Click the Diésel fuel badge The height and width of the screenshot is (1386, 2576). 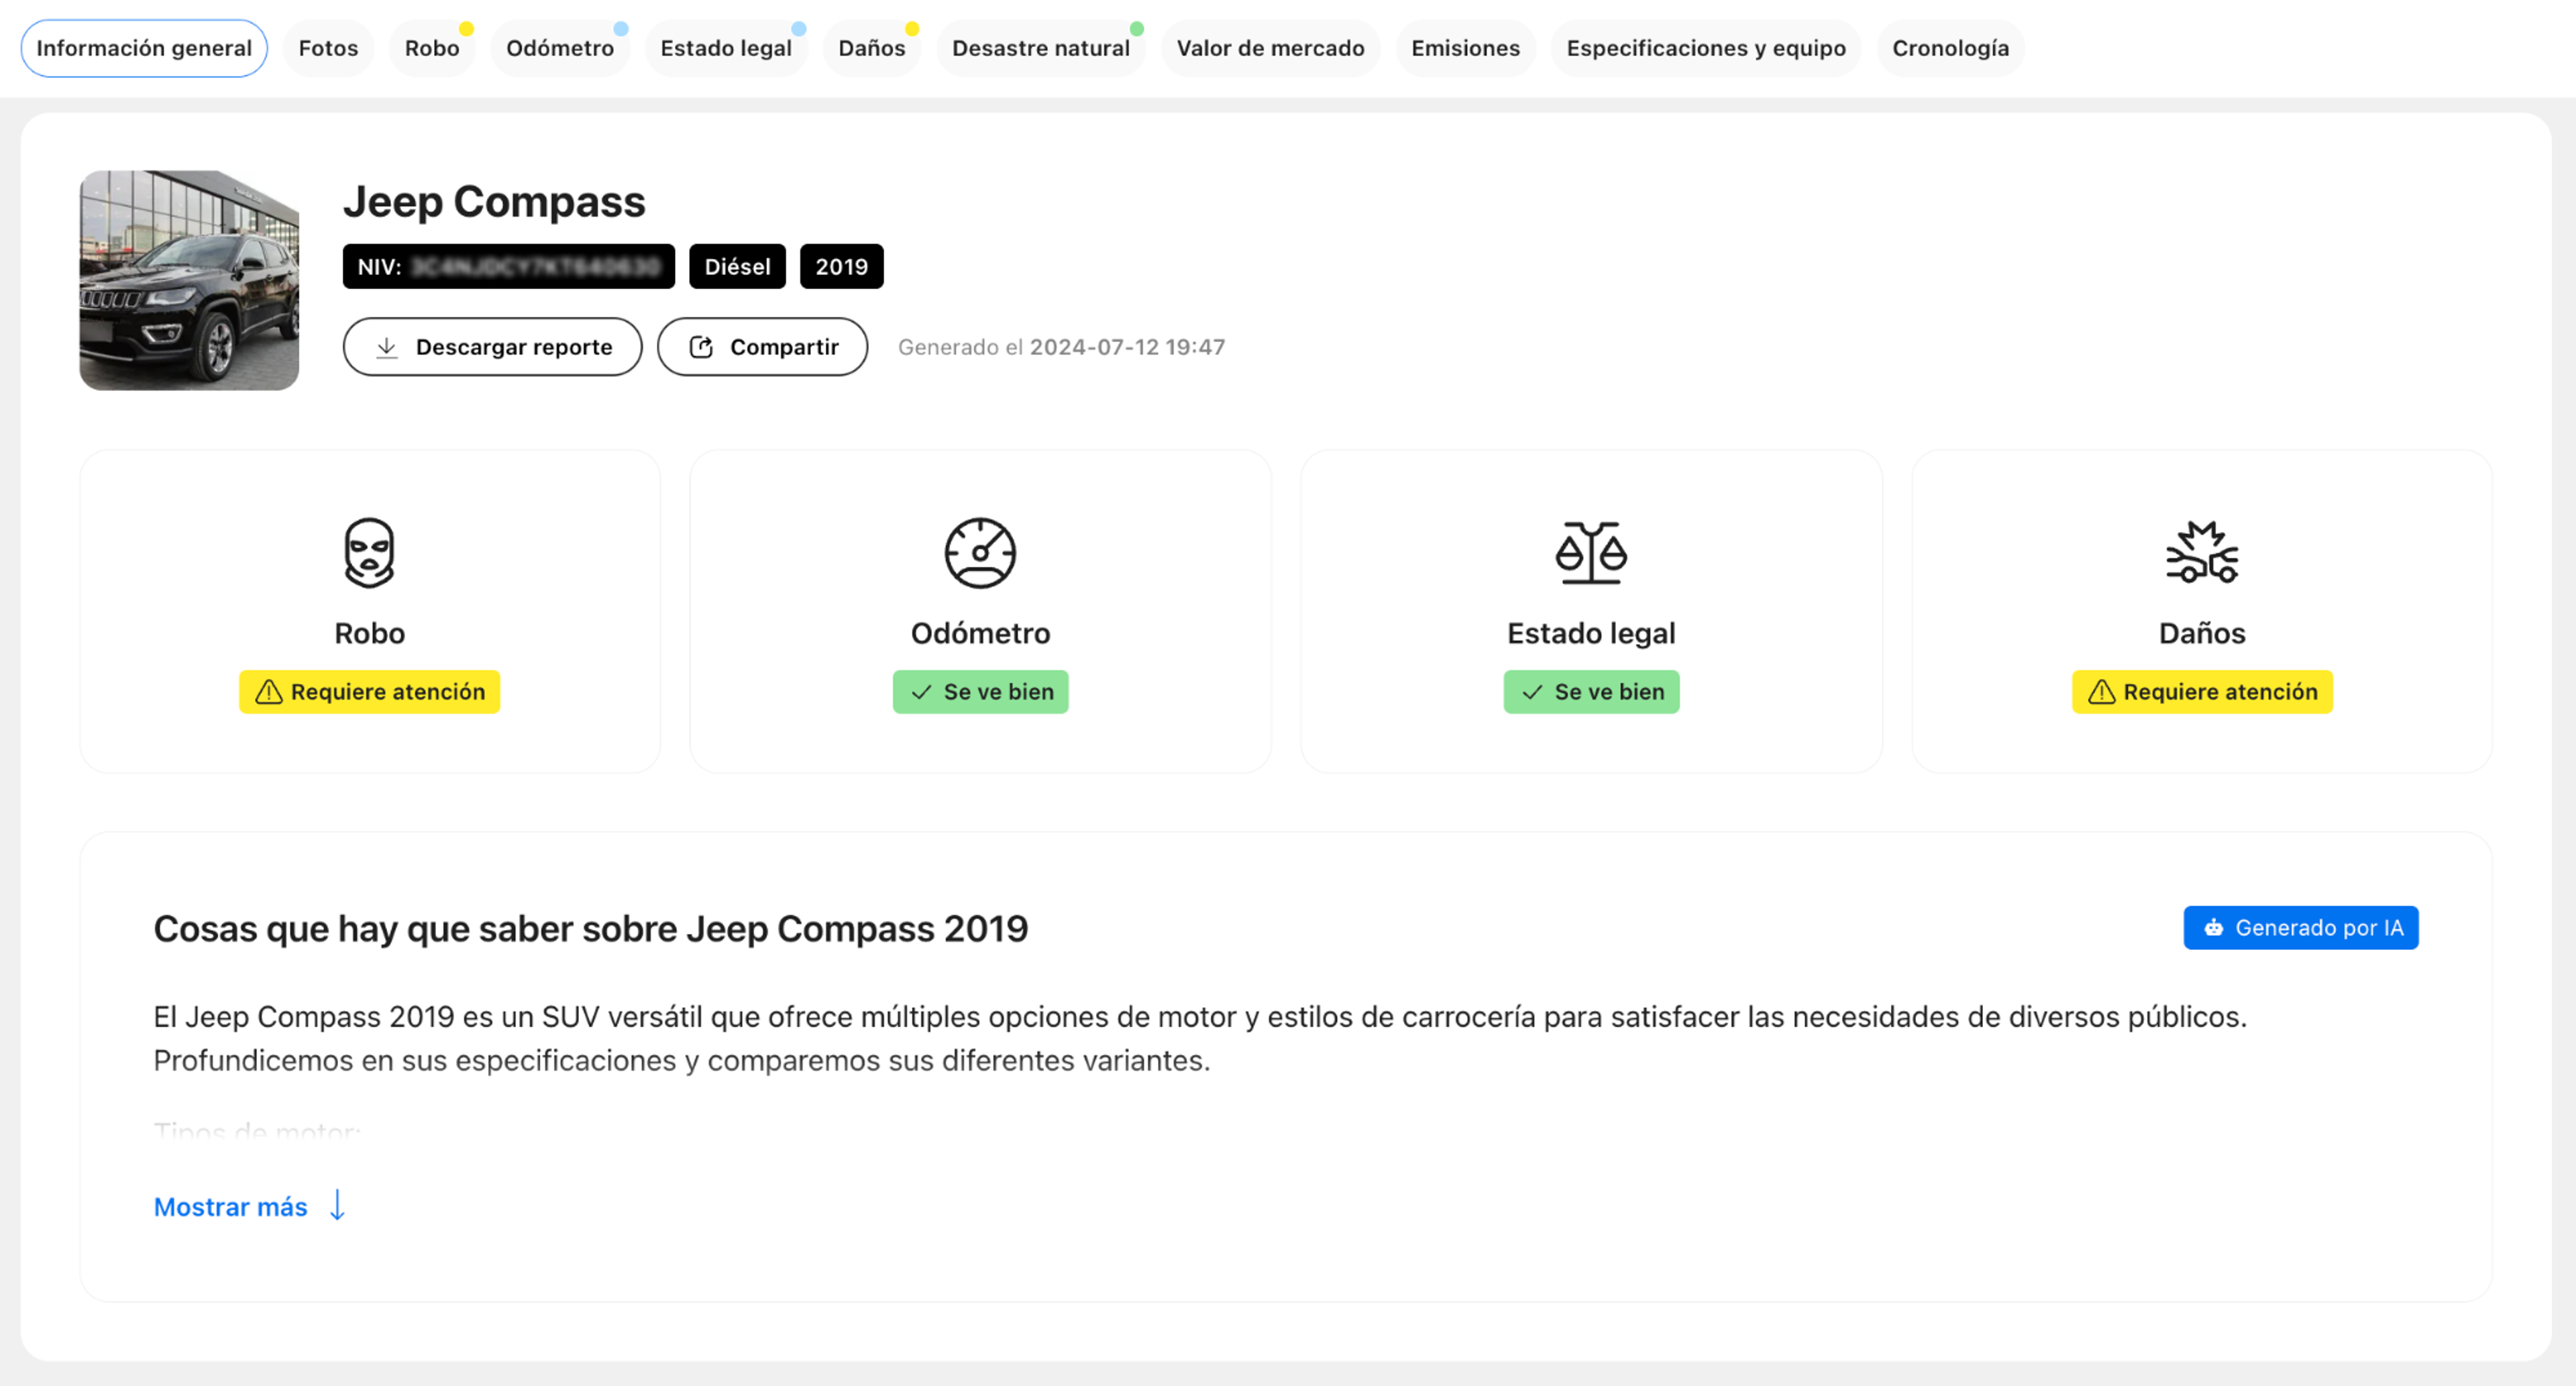point(738,266)
